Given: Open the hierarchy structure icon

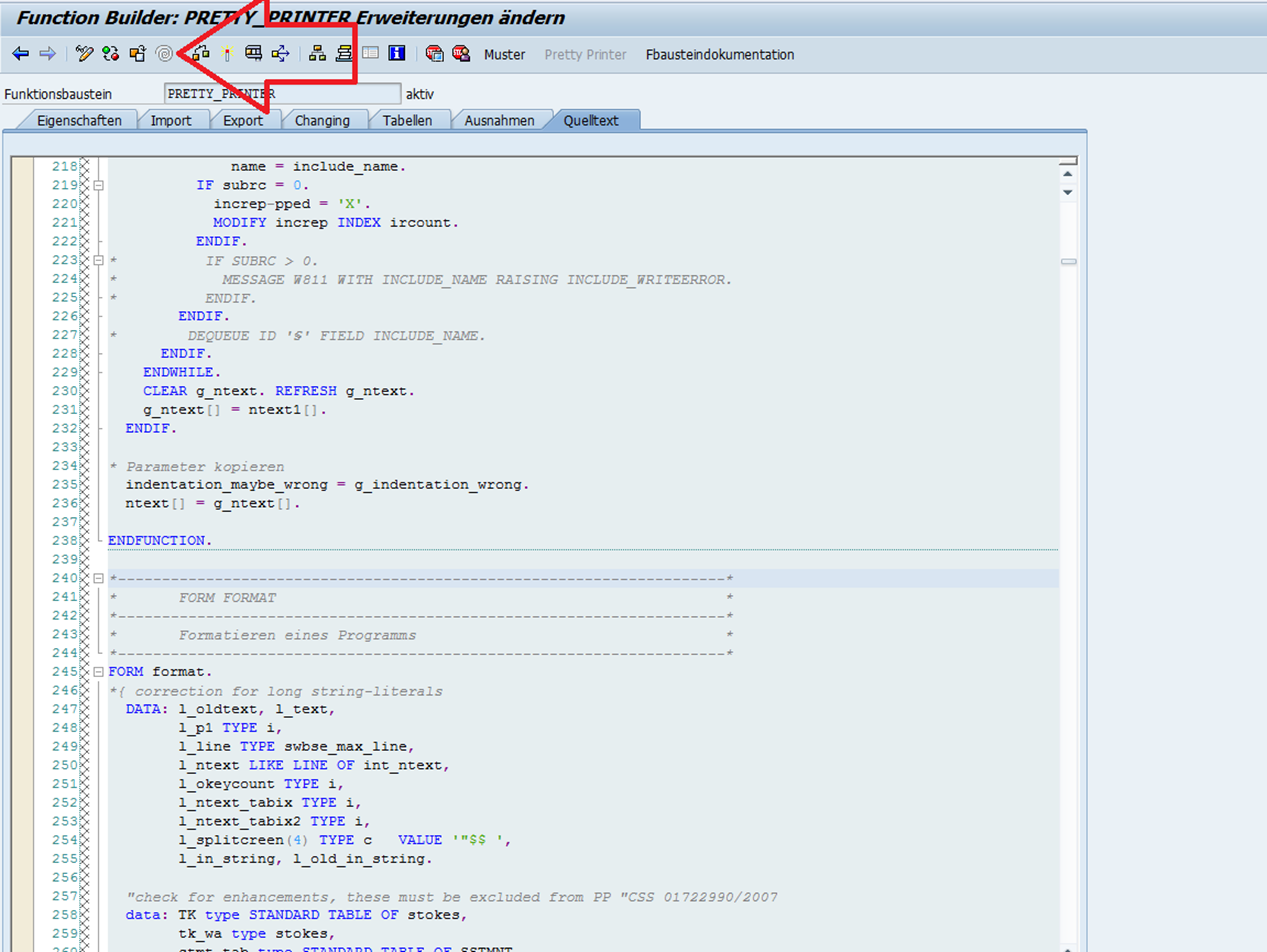Looking at the screenshot, I should [318, 54].
